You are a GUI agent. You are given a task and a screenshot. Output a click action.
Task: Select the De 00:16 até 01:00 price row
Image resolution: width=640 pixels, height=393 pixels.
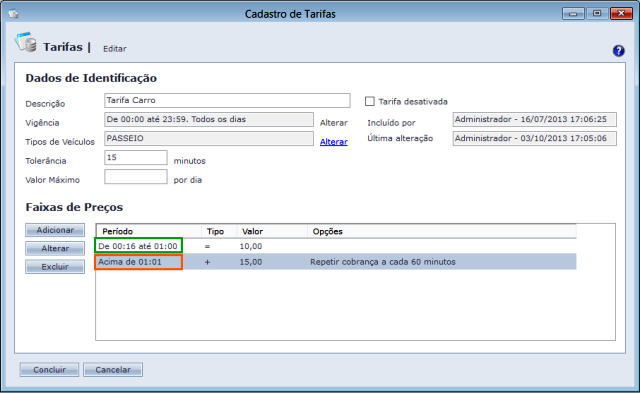336,246
